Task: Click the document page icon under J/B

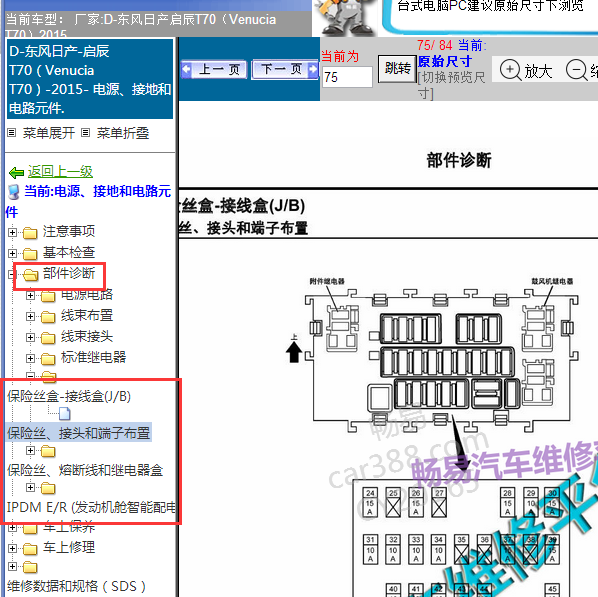Action: (65, 414)
